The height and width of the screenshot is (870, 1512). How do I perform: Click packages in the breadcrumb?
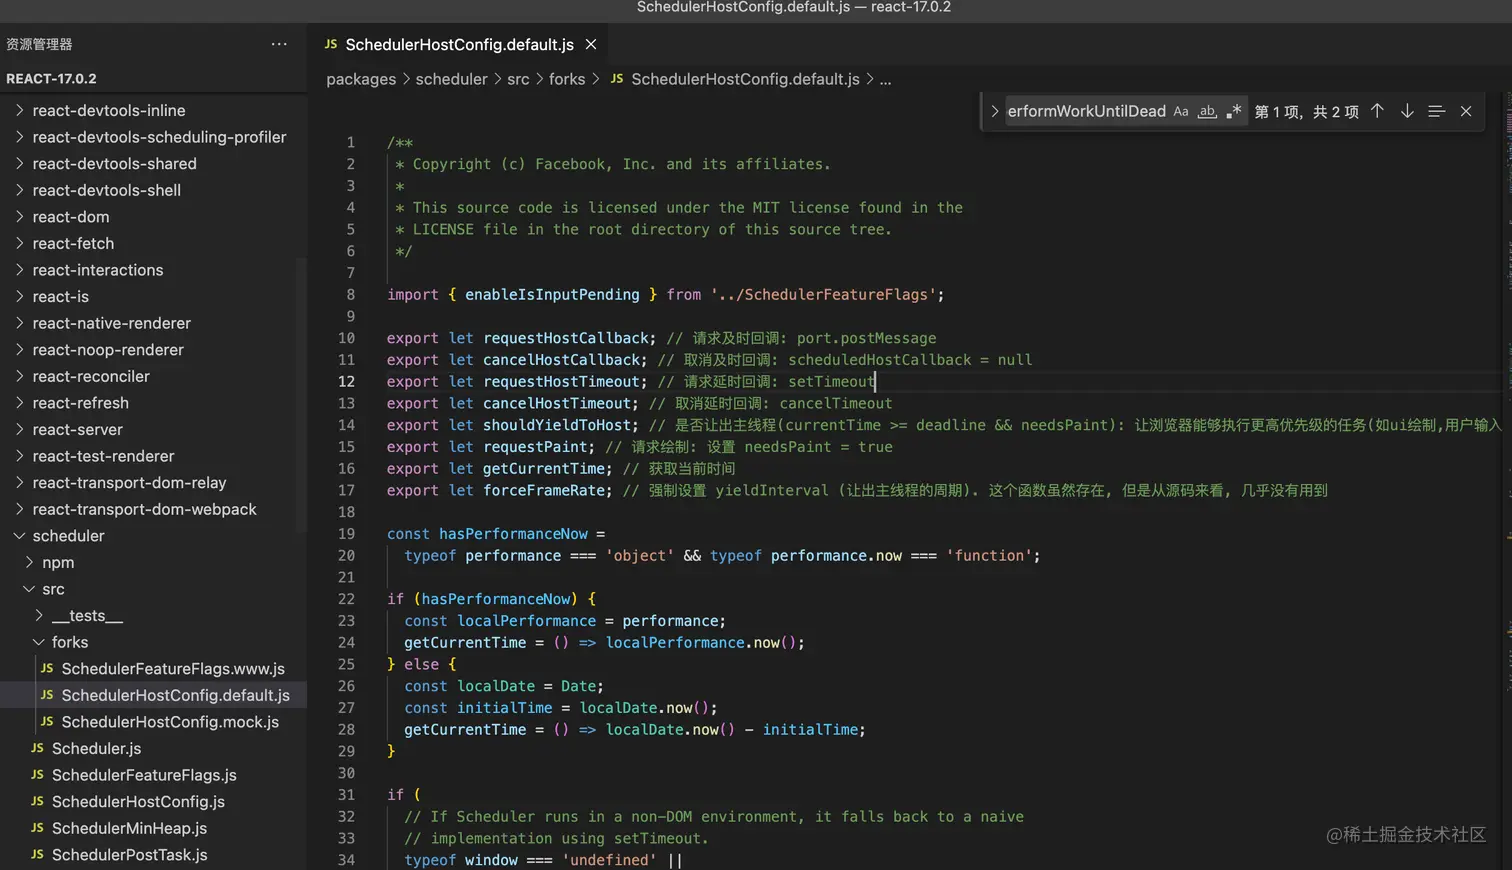[361, 79]
